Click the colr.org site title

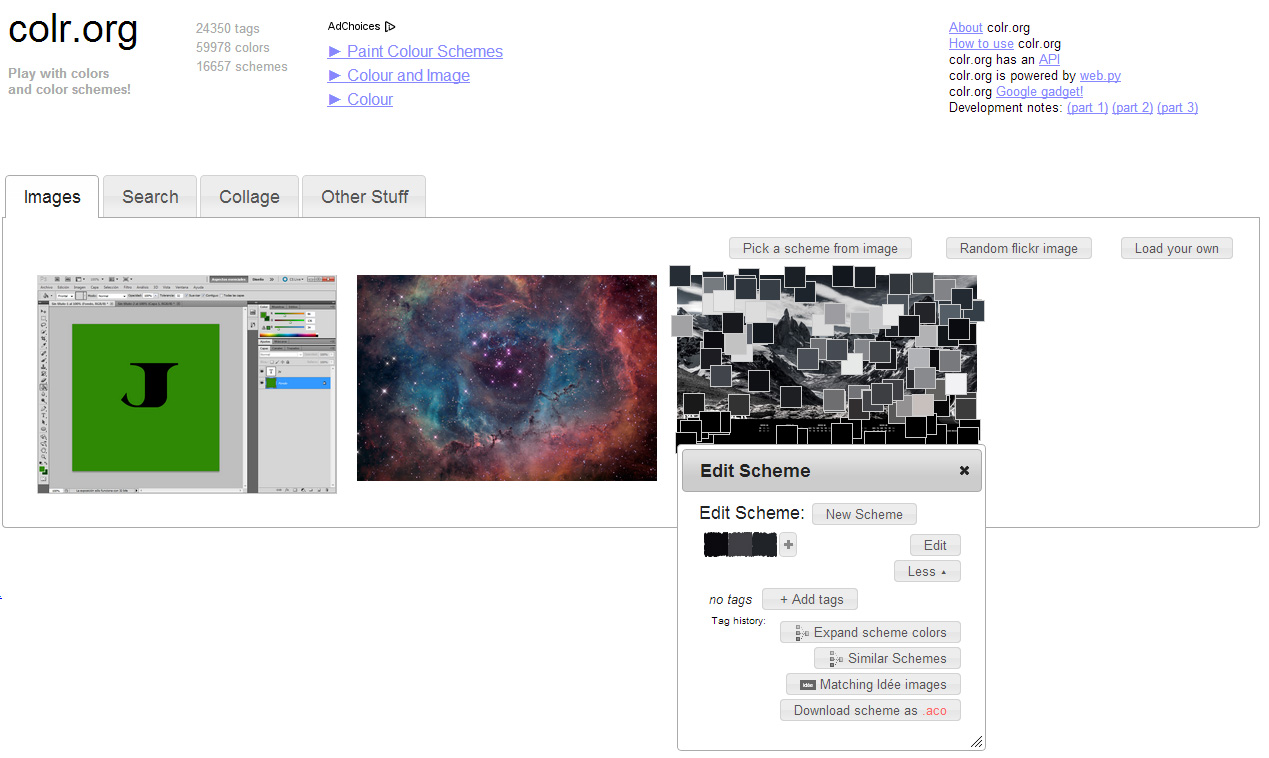tap(73, 30)
